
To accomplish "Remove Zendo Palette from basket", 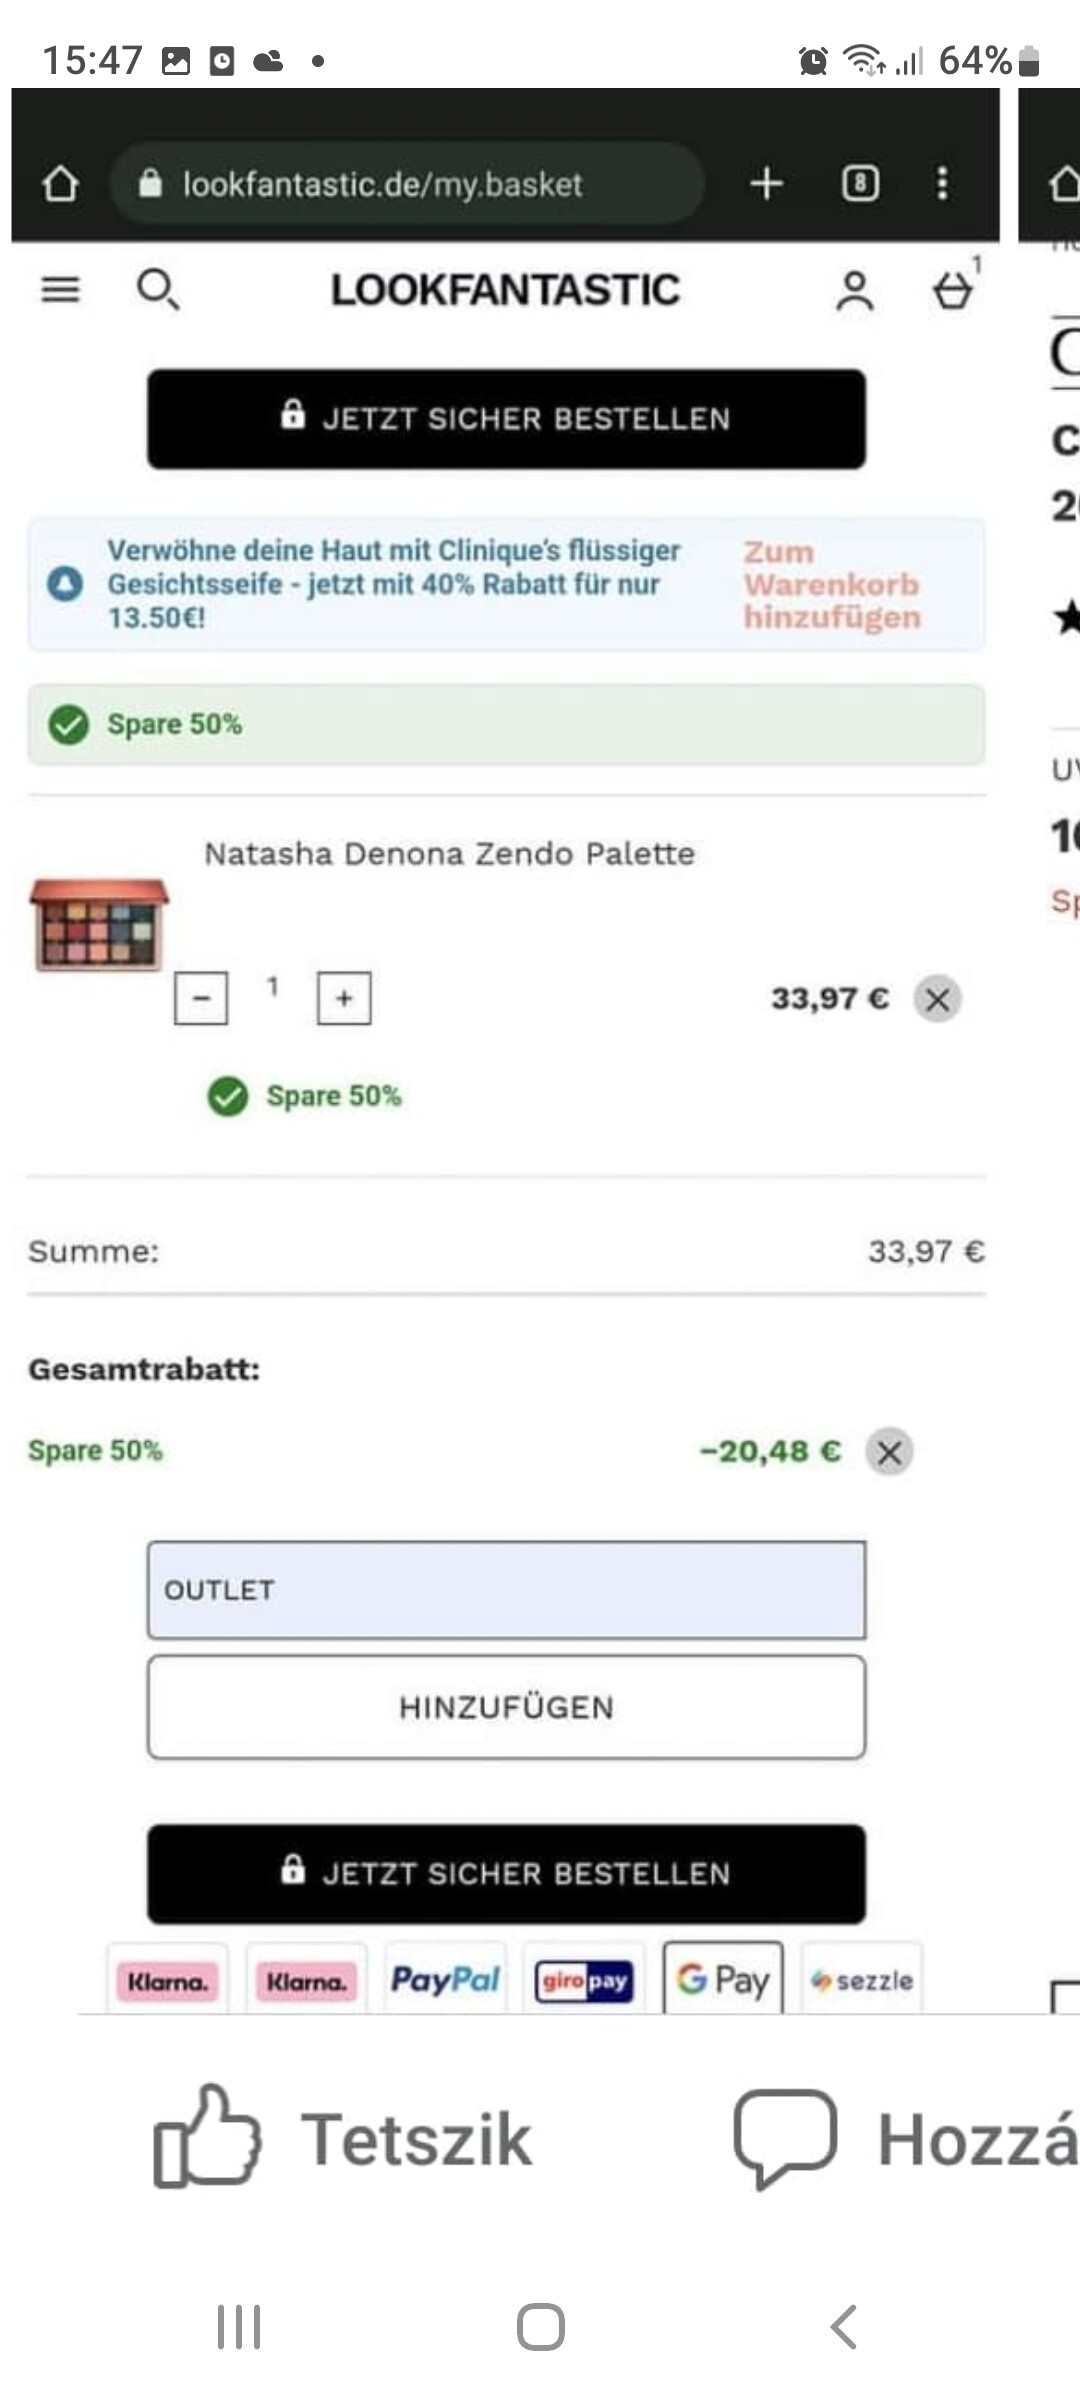I will click(x=938, y=999).
